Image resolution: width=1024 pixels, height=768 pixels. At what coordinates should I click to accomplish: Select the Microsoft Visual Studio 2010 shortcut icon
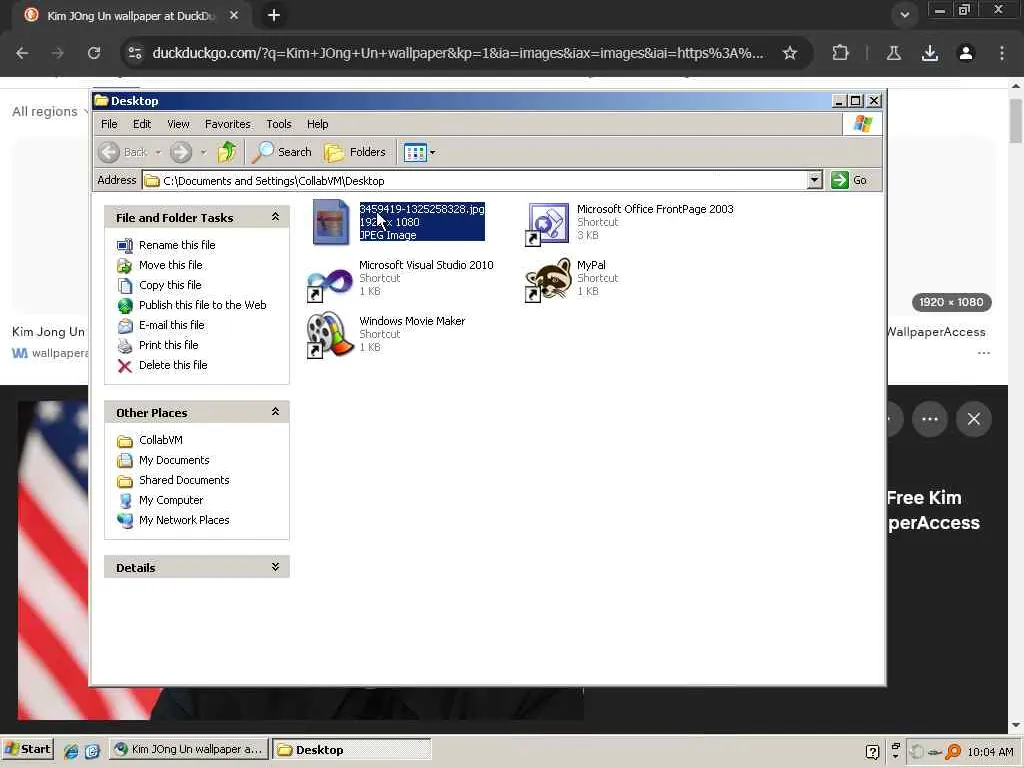click(x=329, y=284)
